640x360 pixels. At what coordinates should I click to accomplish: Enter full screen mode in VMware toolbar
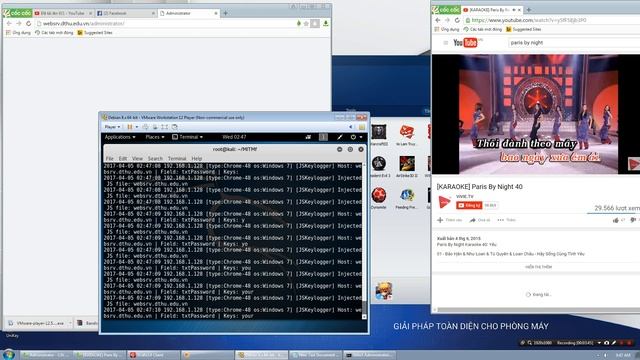164,127
